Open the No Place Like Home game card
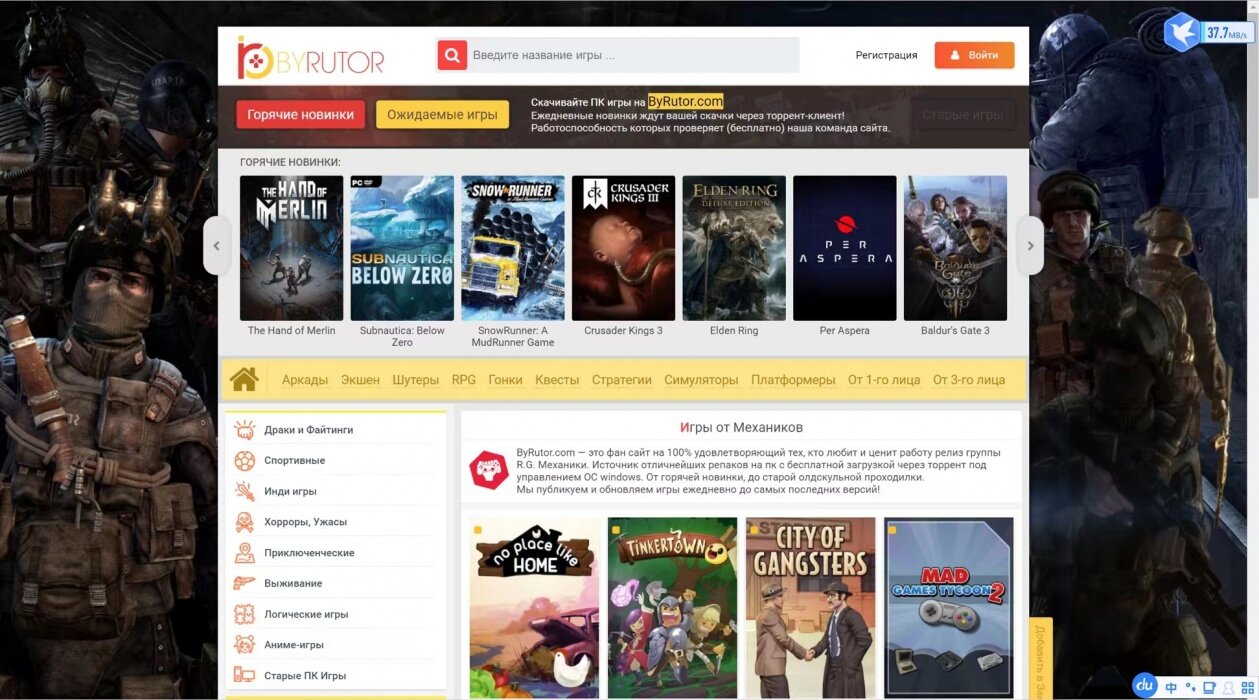The image size is (1259, 700). [534, 608]
